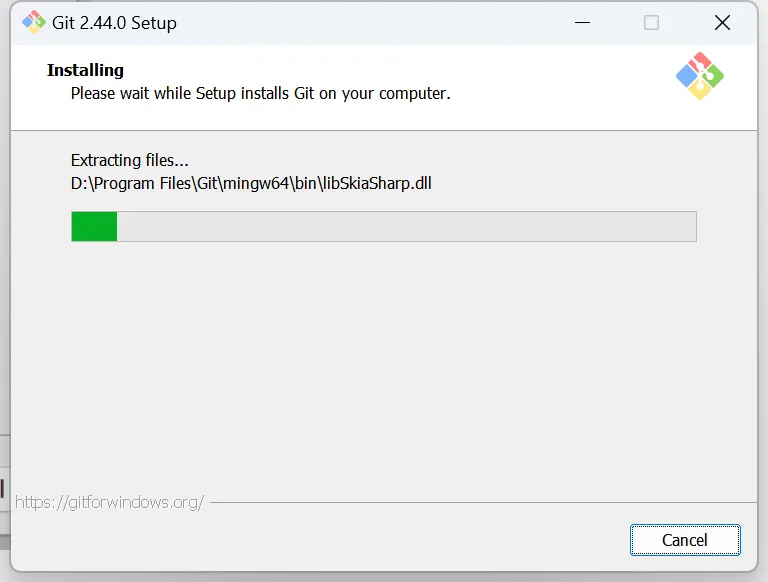Click the libSkiaSharp.dll file path text
The width and height of the screenshot is (768, 582).
point(251,183)
